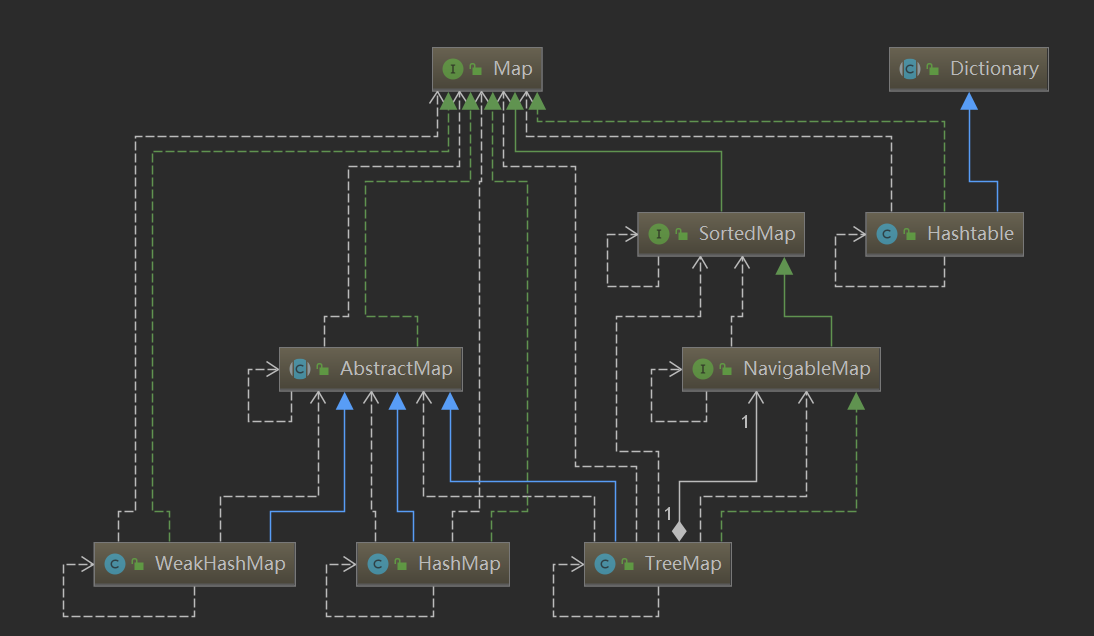Select the Dictionary class node
Screen dimensions: 1094x636
pyautogui.click(x=968, y=69)
